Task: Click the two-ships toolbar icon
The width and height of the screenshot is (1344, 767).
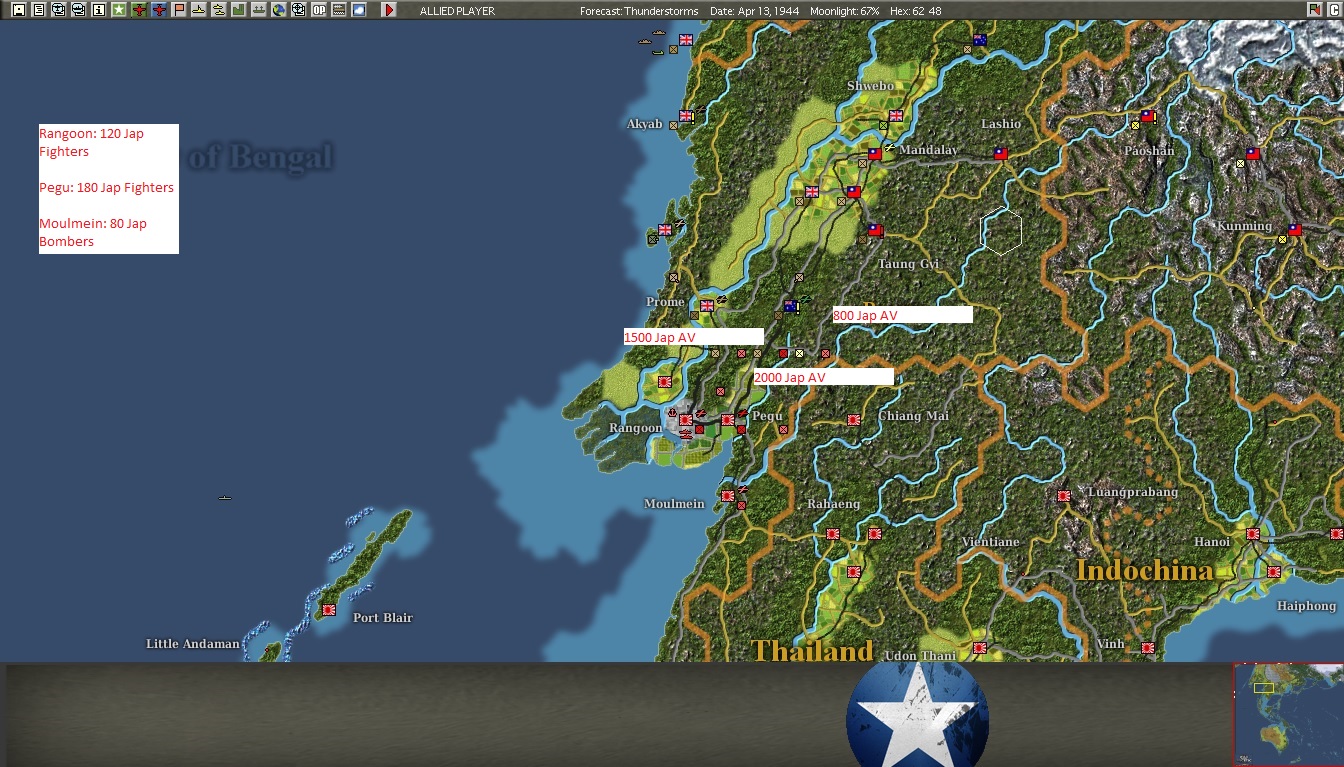Action: (x=219, y=10)
